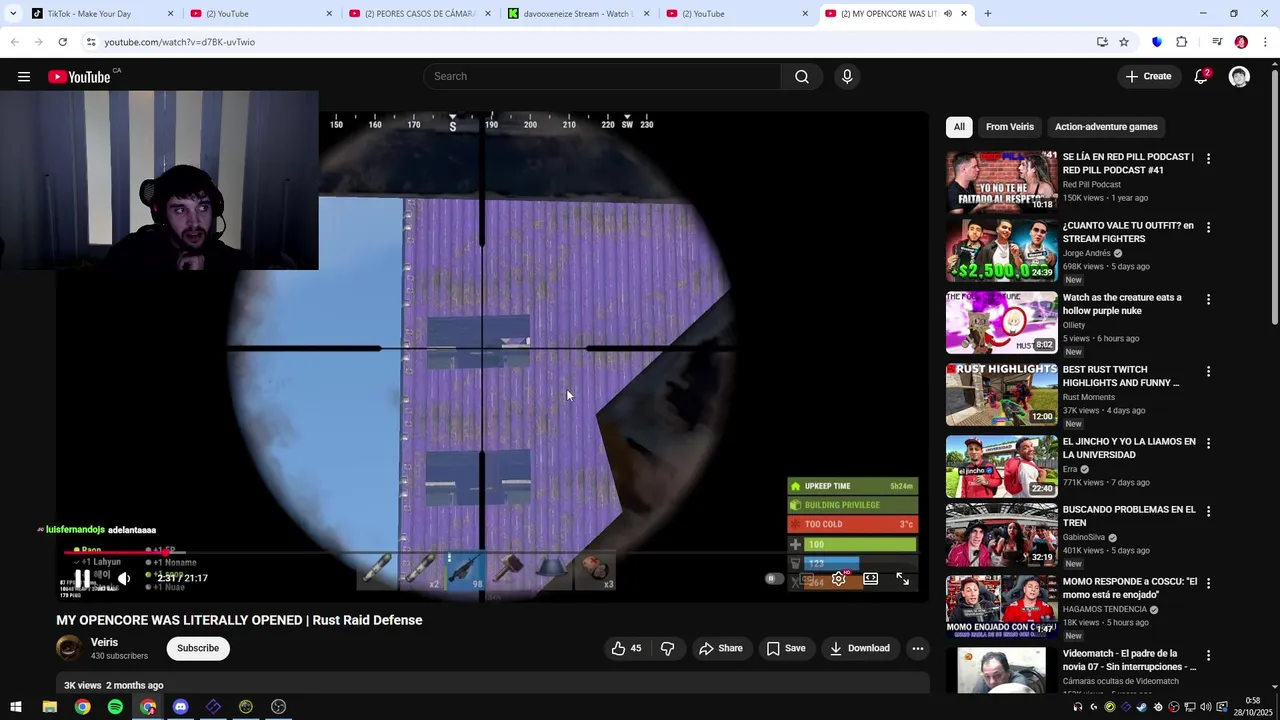Download the video
The width and height of the screenshot is (1280, 720).
pos(859,648)
